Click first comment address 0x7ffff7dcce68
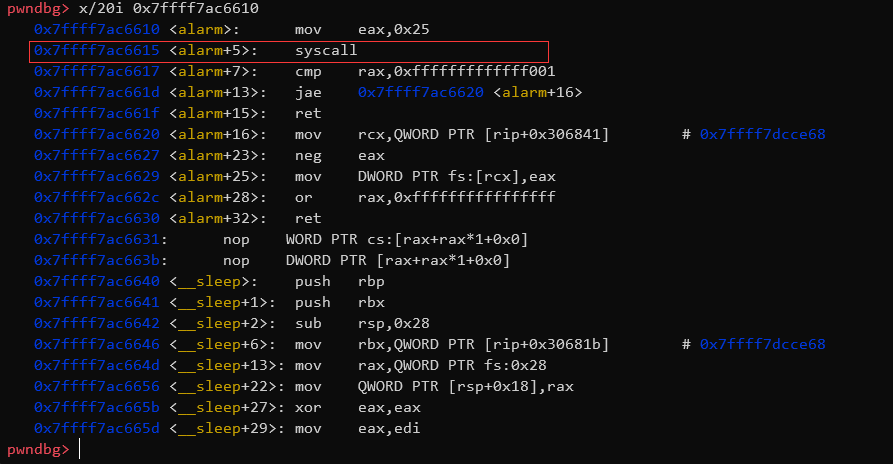The width and height of the screenshot is (893, 464). [762, 134]
